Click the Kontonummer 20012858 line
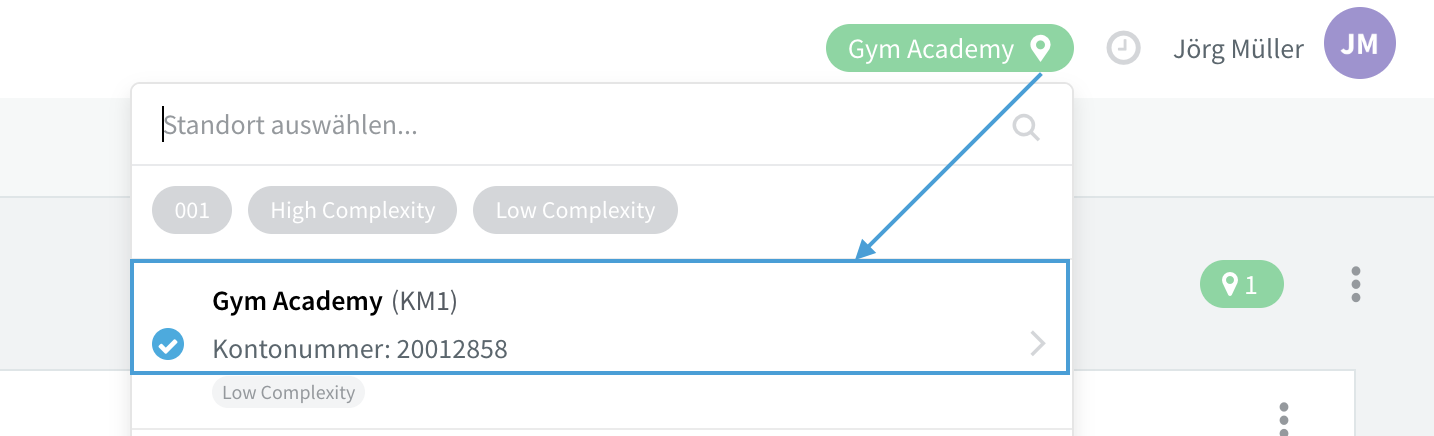The width and height of the screenshot is (1434, 436). [x=360, y=349]
